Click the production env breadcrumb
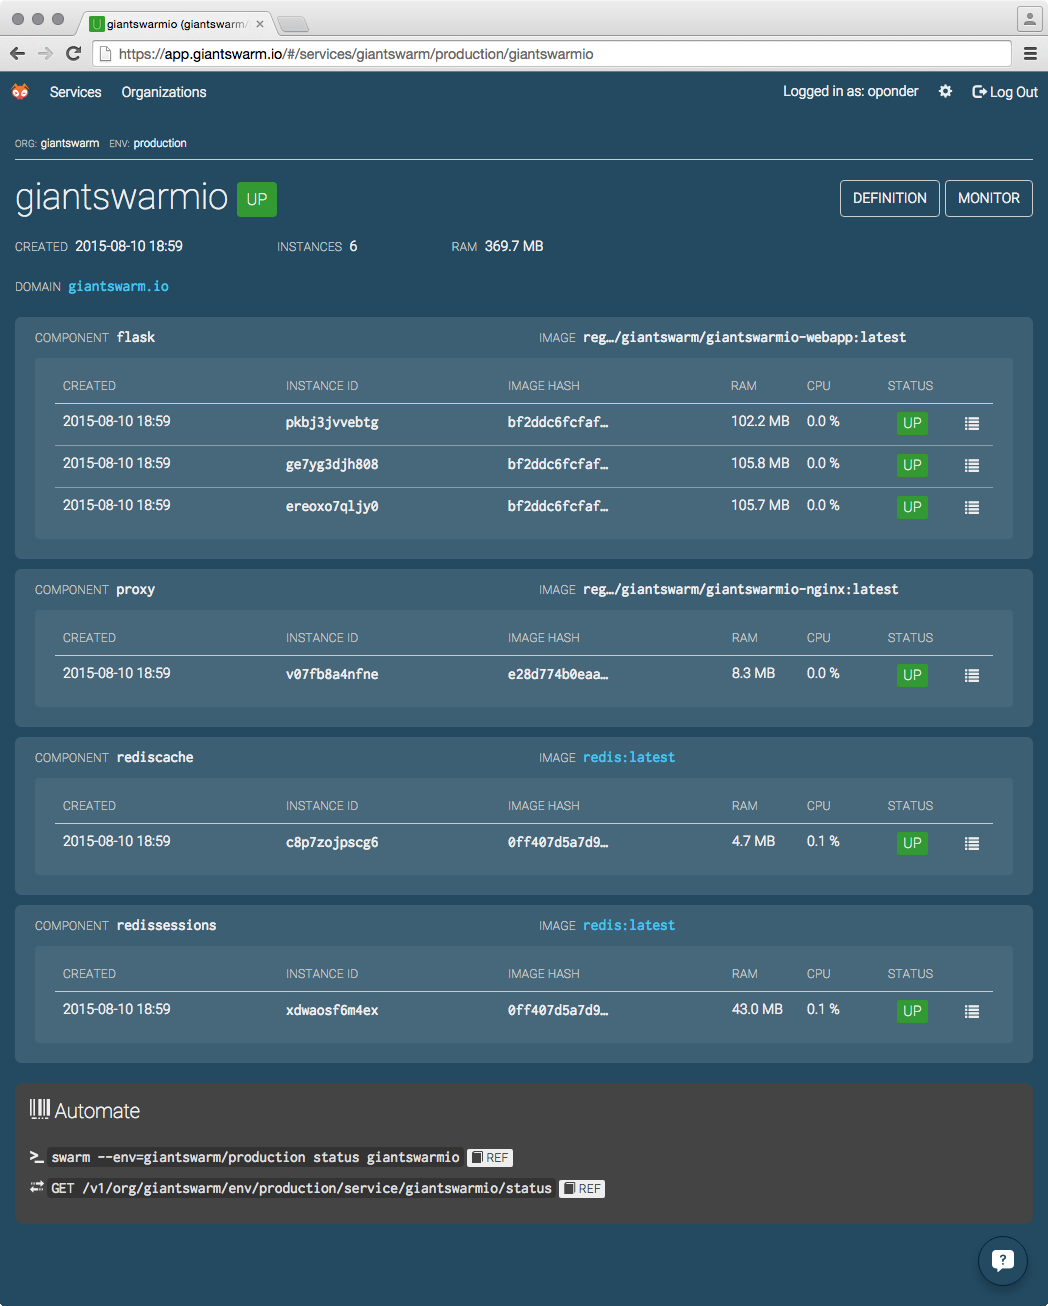 point(160,143)
